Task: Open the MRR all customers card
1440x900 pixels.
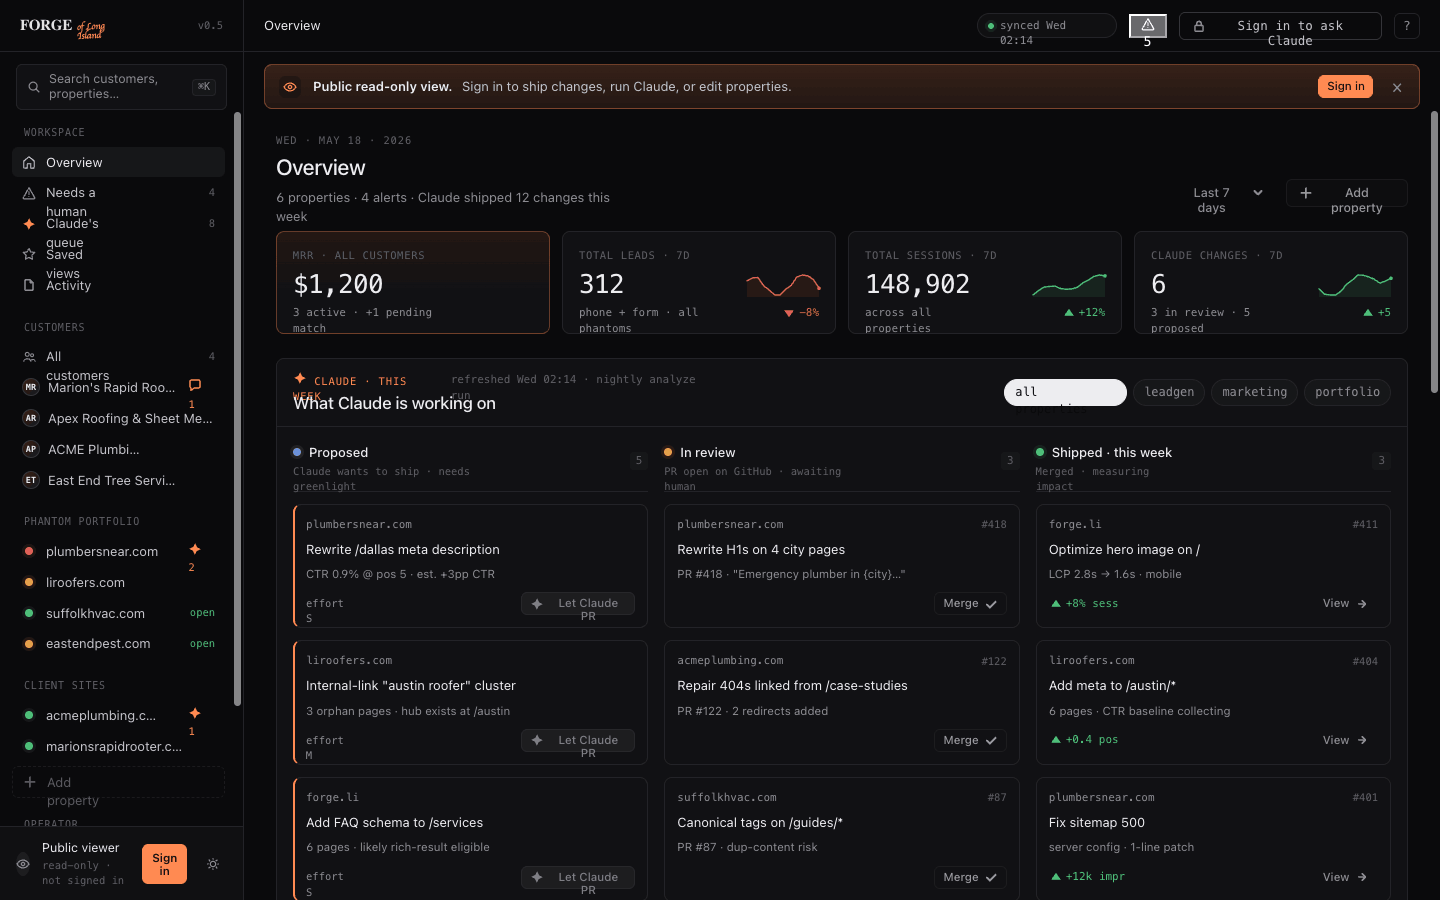Action: pos(413,283)
